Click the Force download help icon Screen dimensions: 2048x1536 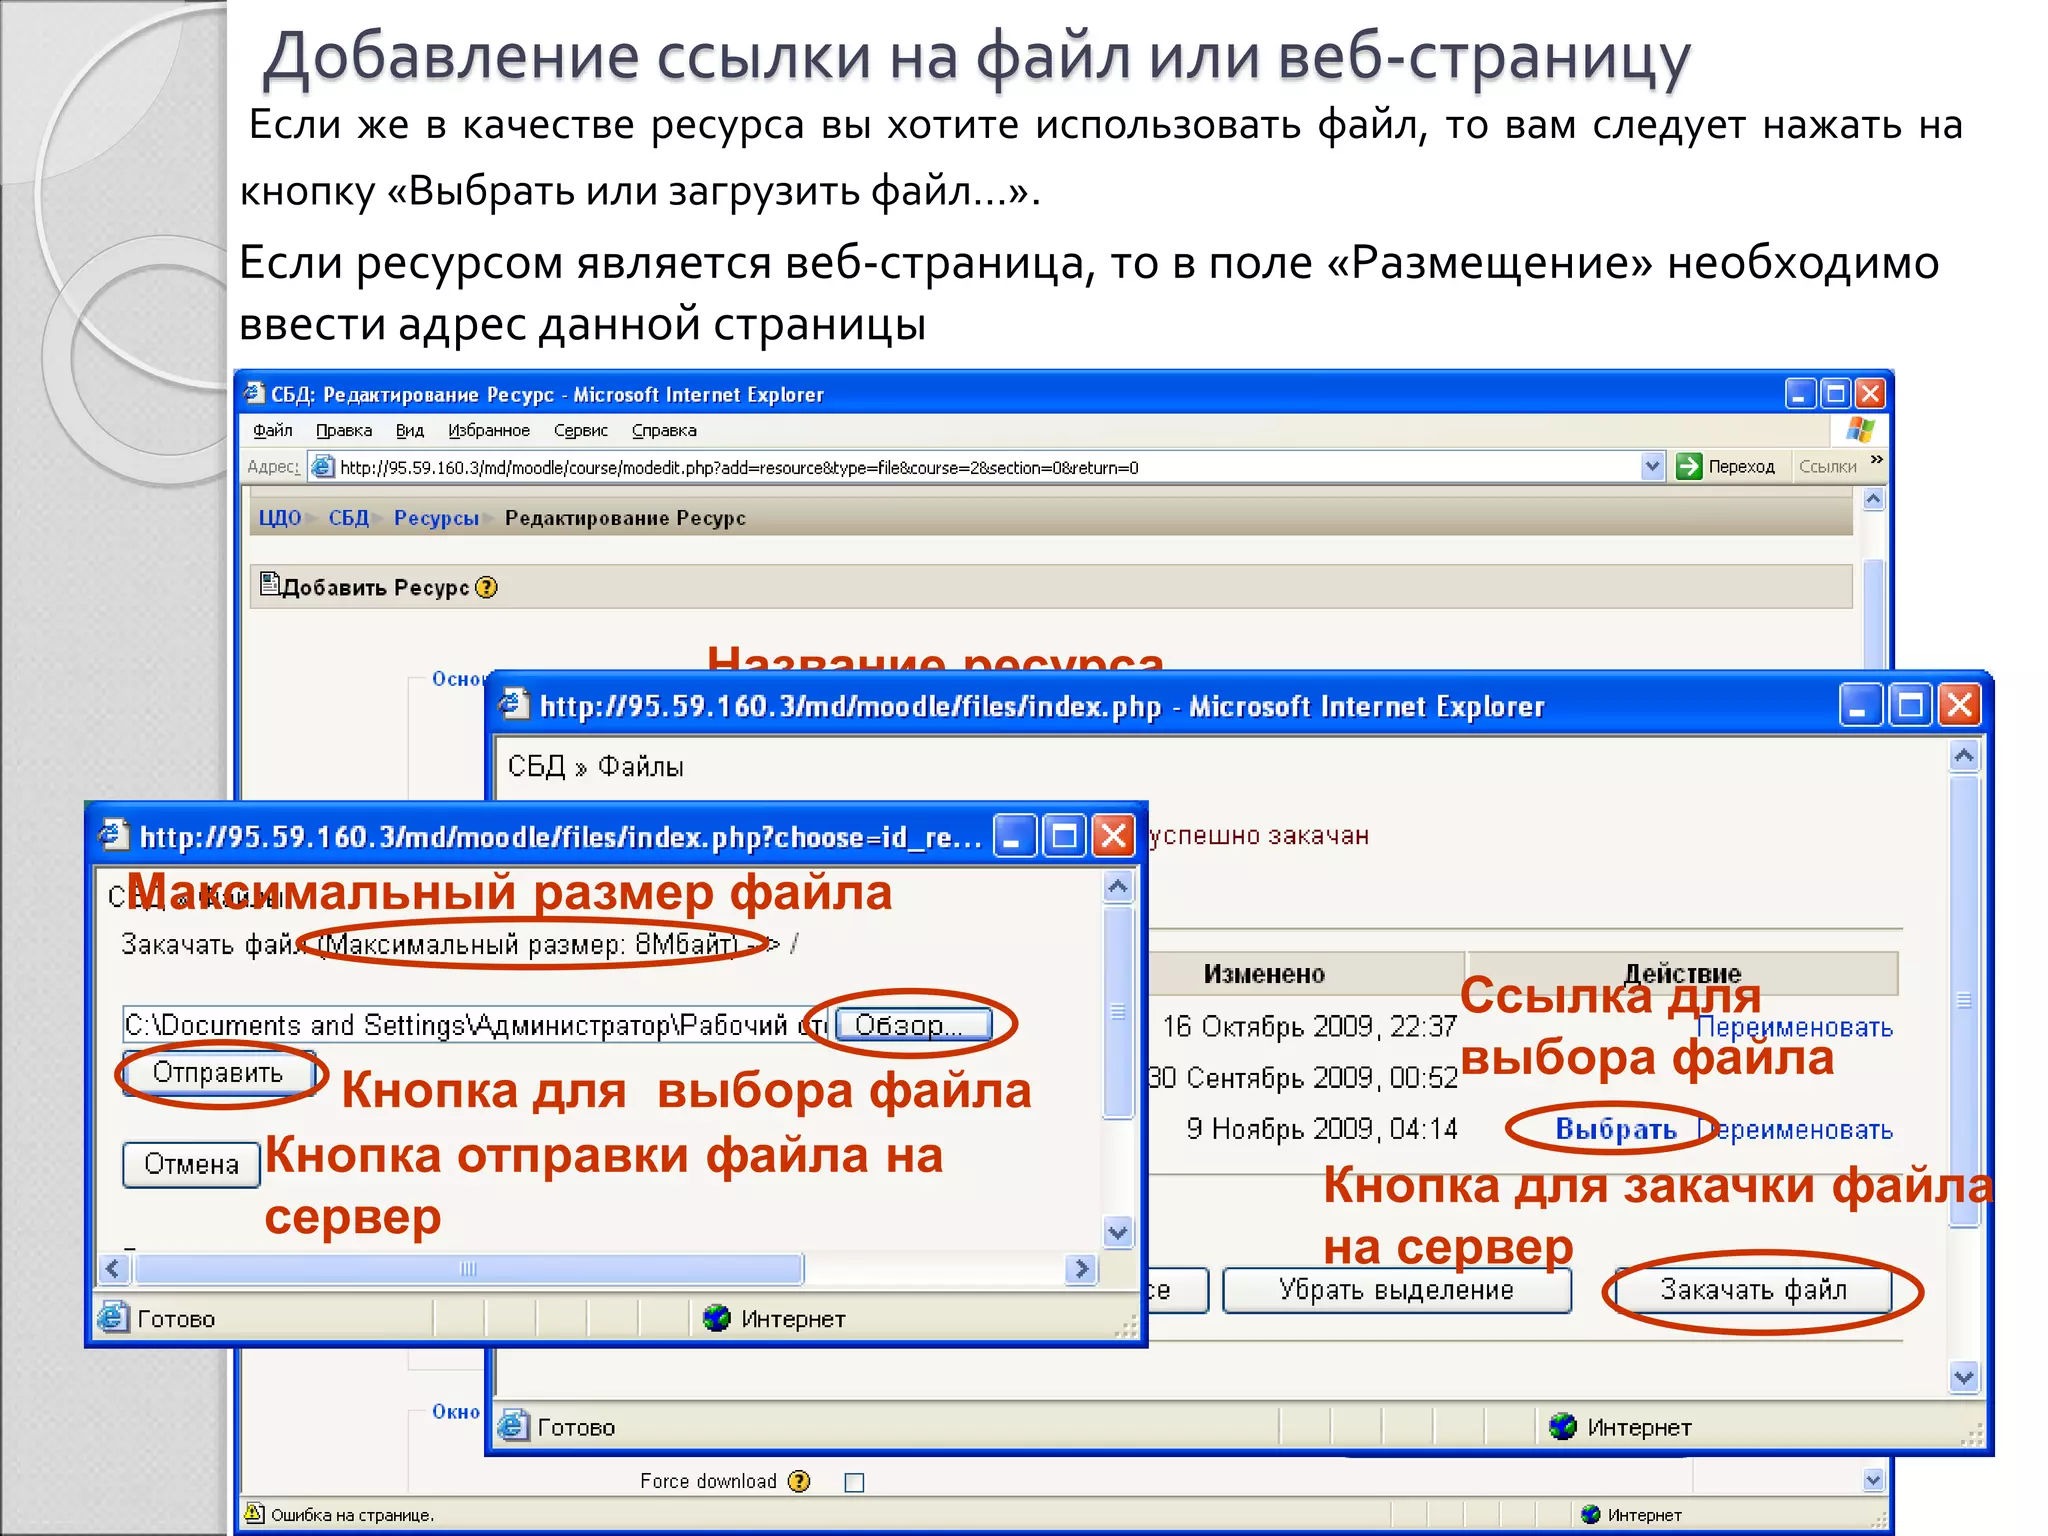click(798, 1481)
